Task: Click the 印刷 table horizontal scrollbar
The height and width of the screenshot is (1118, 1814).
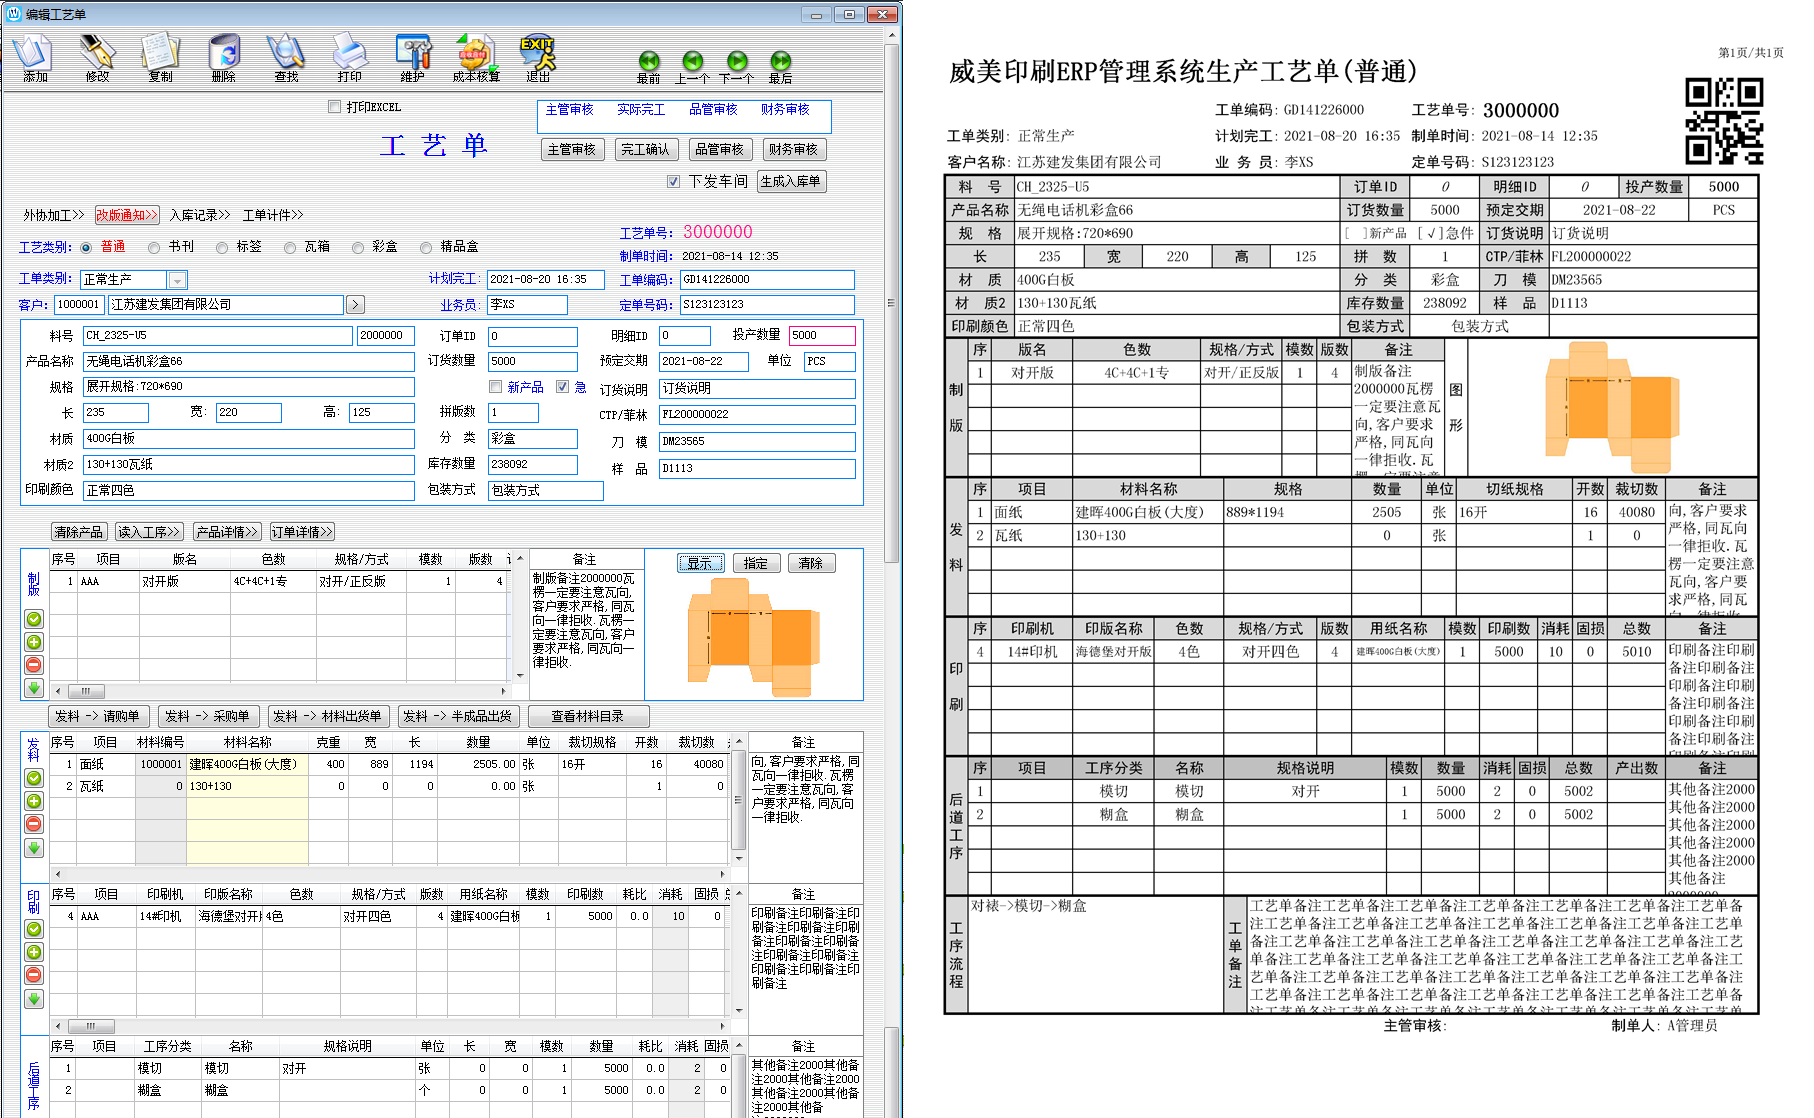Action: (x=391, y=1026)
